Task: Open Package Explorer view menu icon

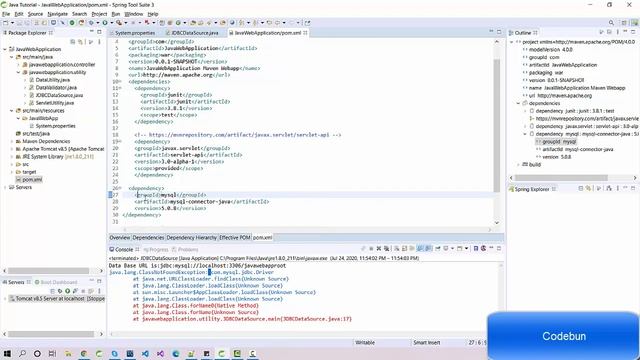Action: coord(99,42)
